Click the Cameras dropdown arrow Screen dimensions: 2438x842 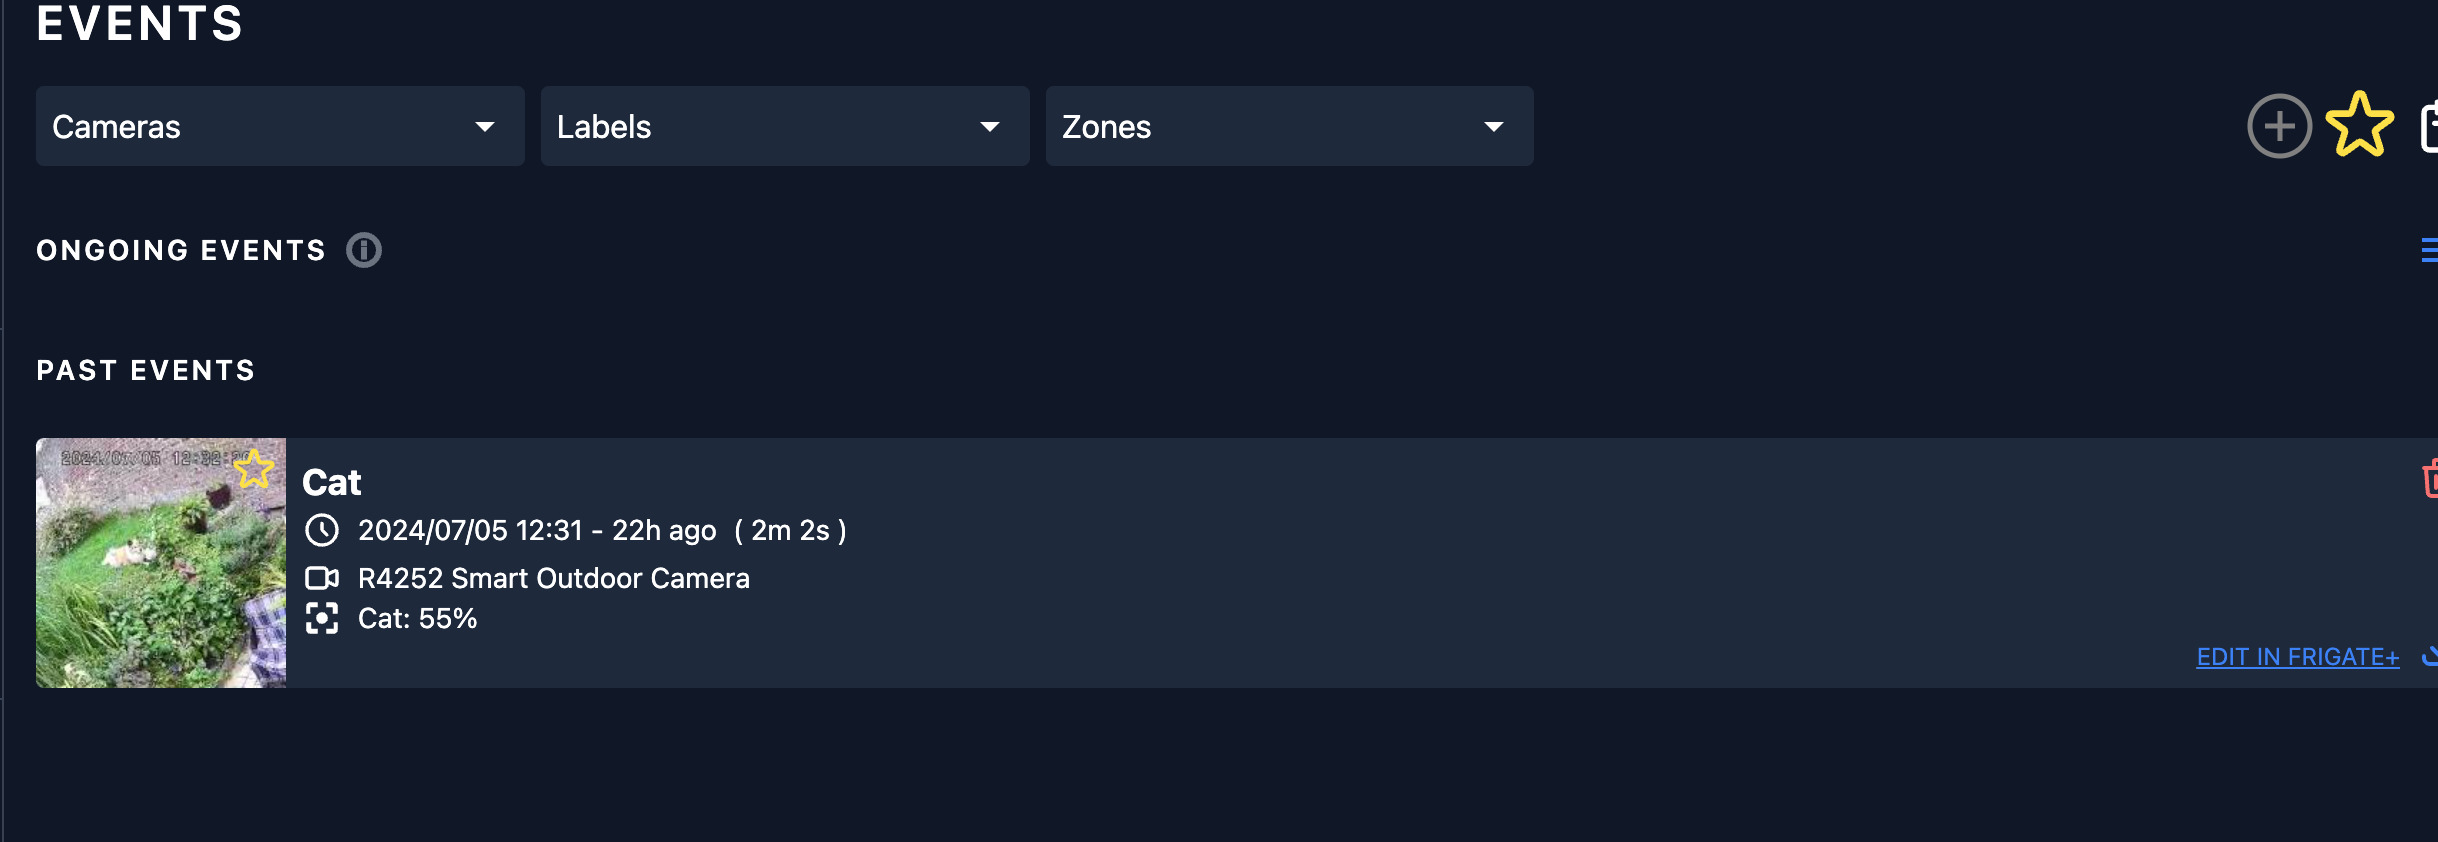[485, 127]
